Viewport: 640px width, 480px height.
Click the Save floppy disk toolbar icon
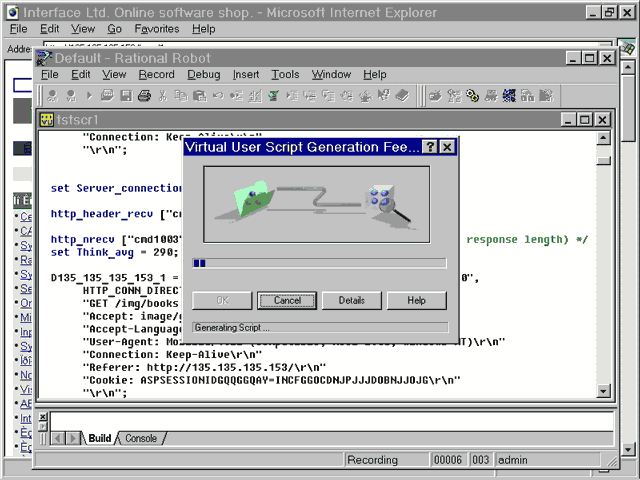pos(126,96)
